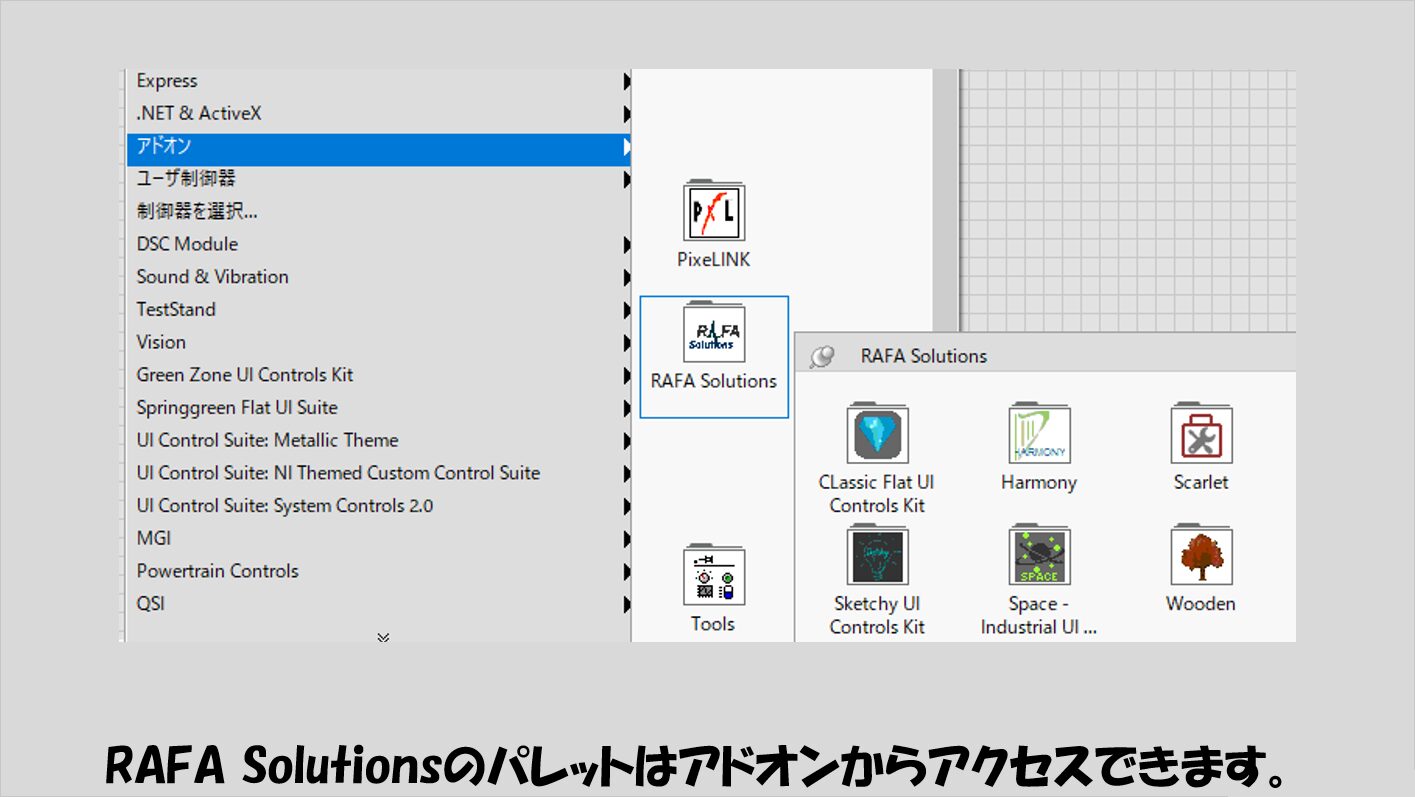The image size is (1415, 797).
Task: Choose 制御器を選択... from the menu
Action: (x=198, y=212)
